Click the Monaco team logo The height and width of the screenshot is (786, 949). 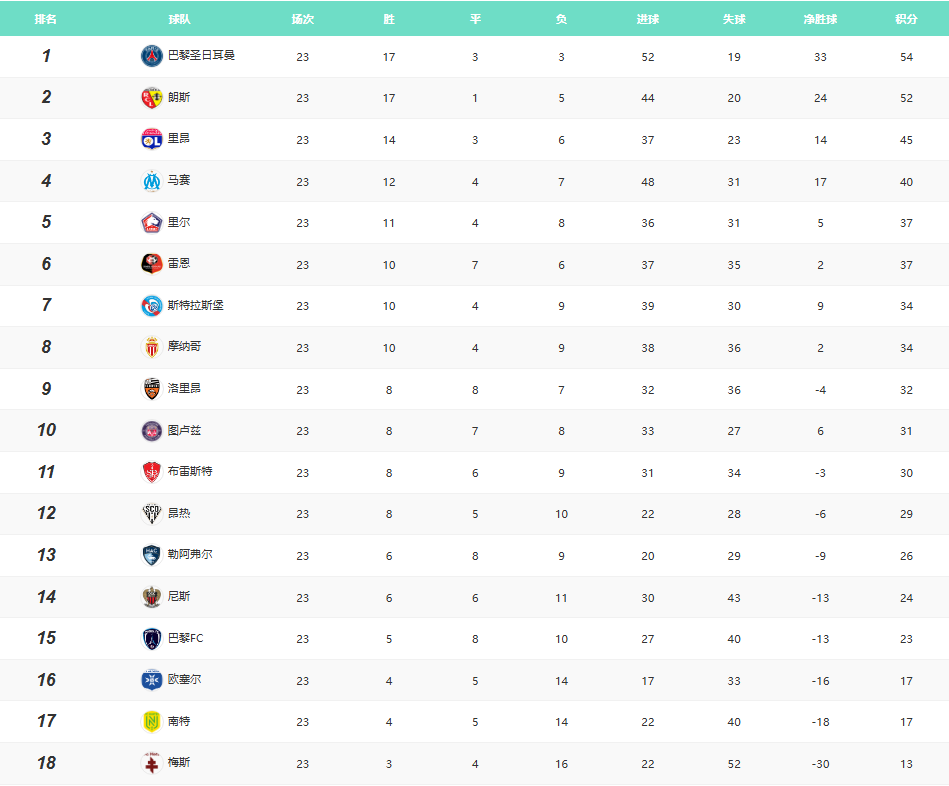(151, 347)
